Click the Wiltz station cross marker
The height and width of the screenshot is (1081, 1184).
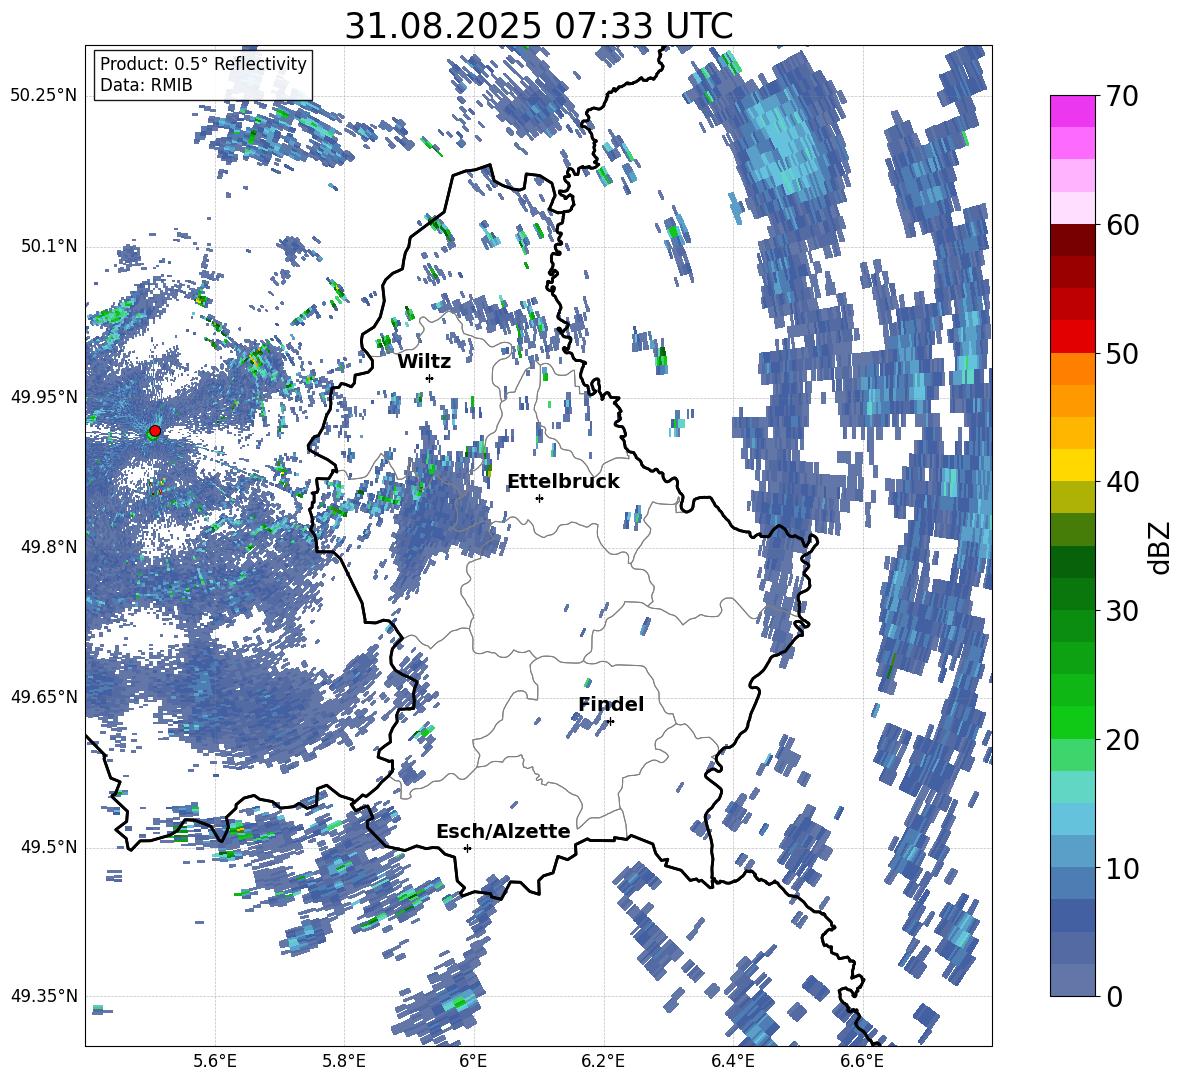click(x=430, y=378)
